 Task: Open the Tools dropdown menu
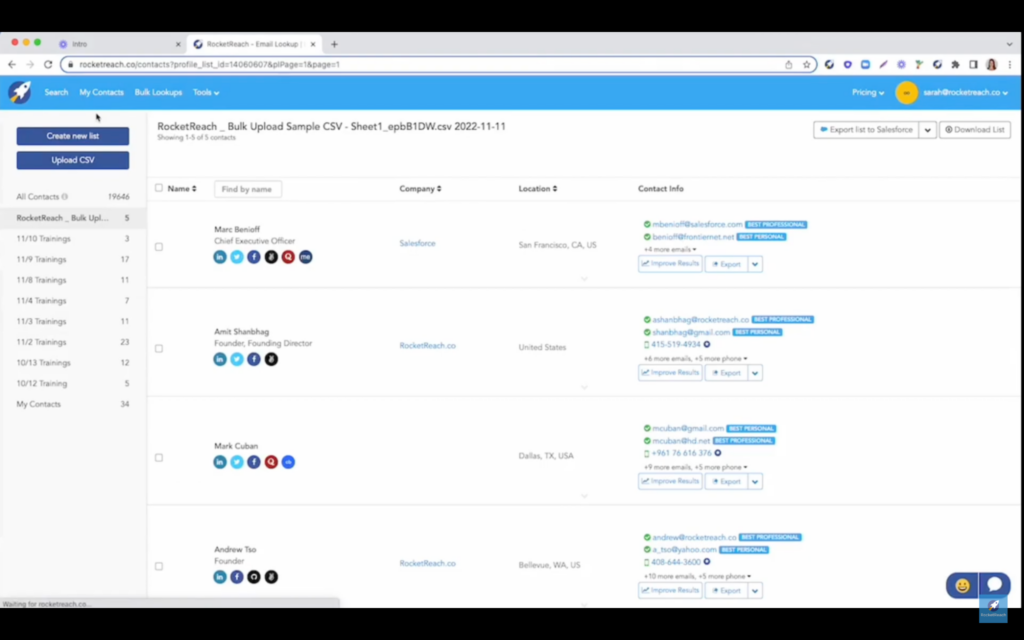click(205, 92)
